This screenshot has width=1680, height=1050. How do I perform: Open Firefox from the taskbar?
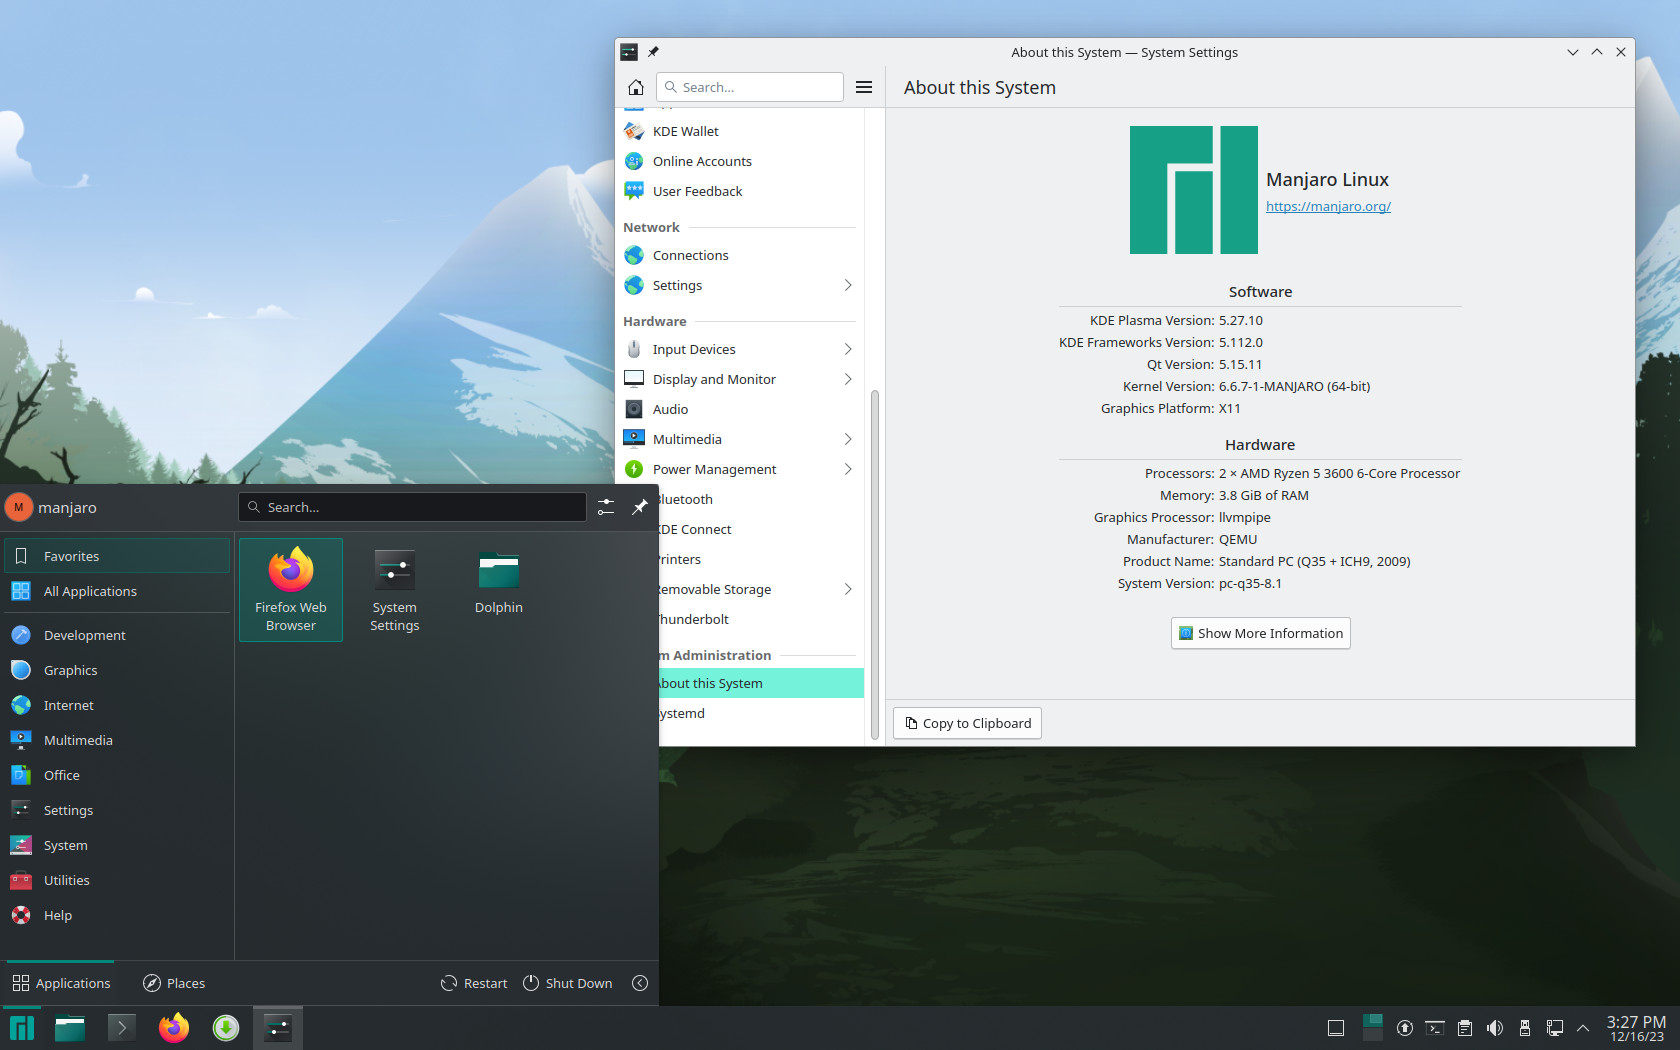[174, 1028]
